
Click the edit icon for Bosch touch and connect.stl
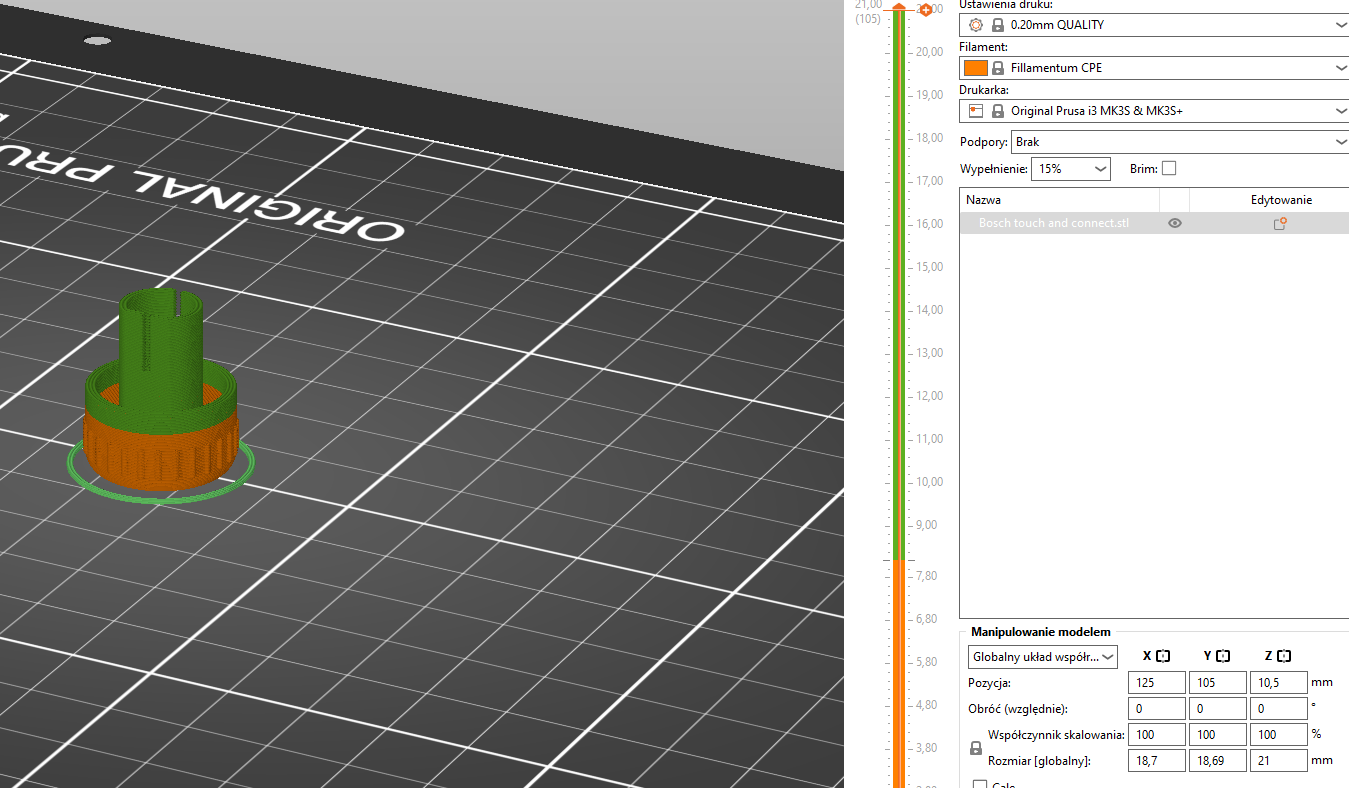pyautogui.click(x=1279, y=224)
